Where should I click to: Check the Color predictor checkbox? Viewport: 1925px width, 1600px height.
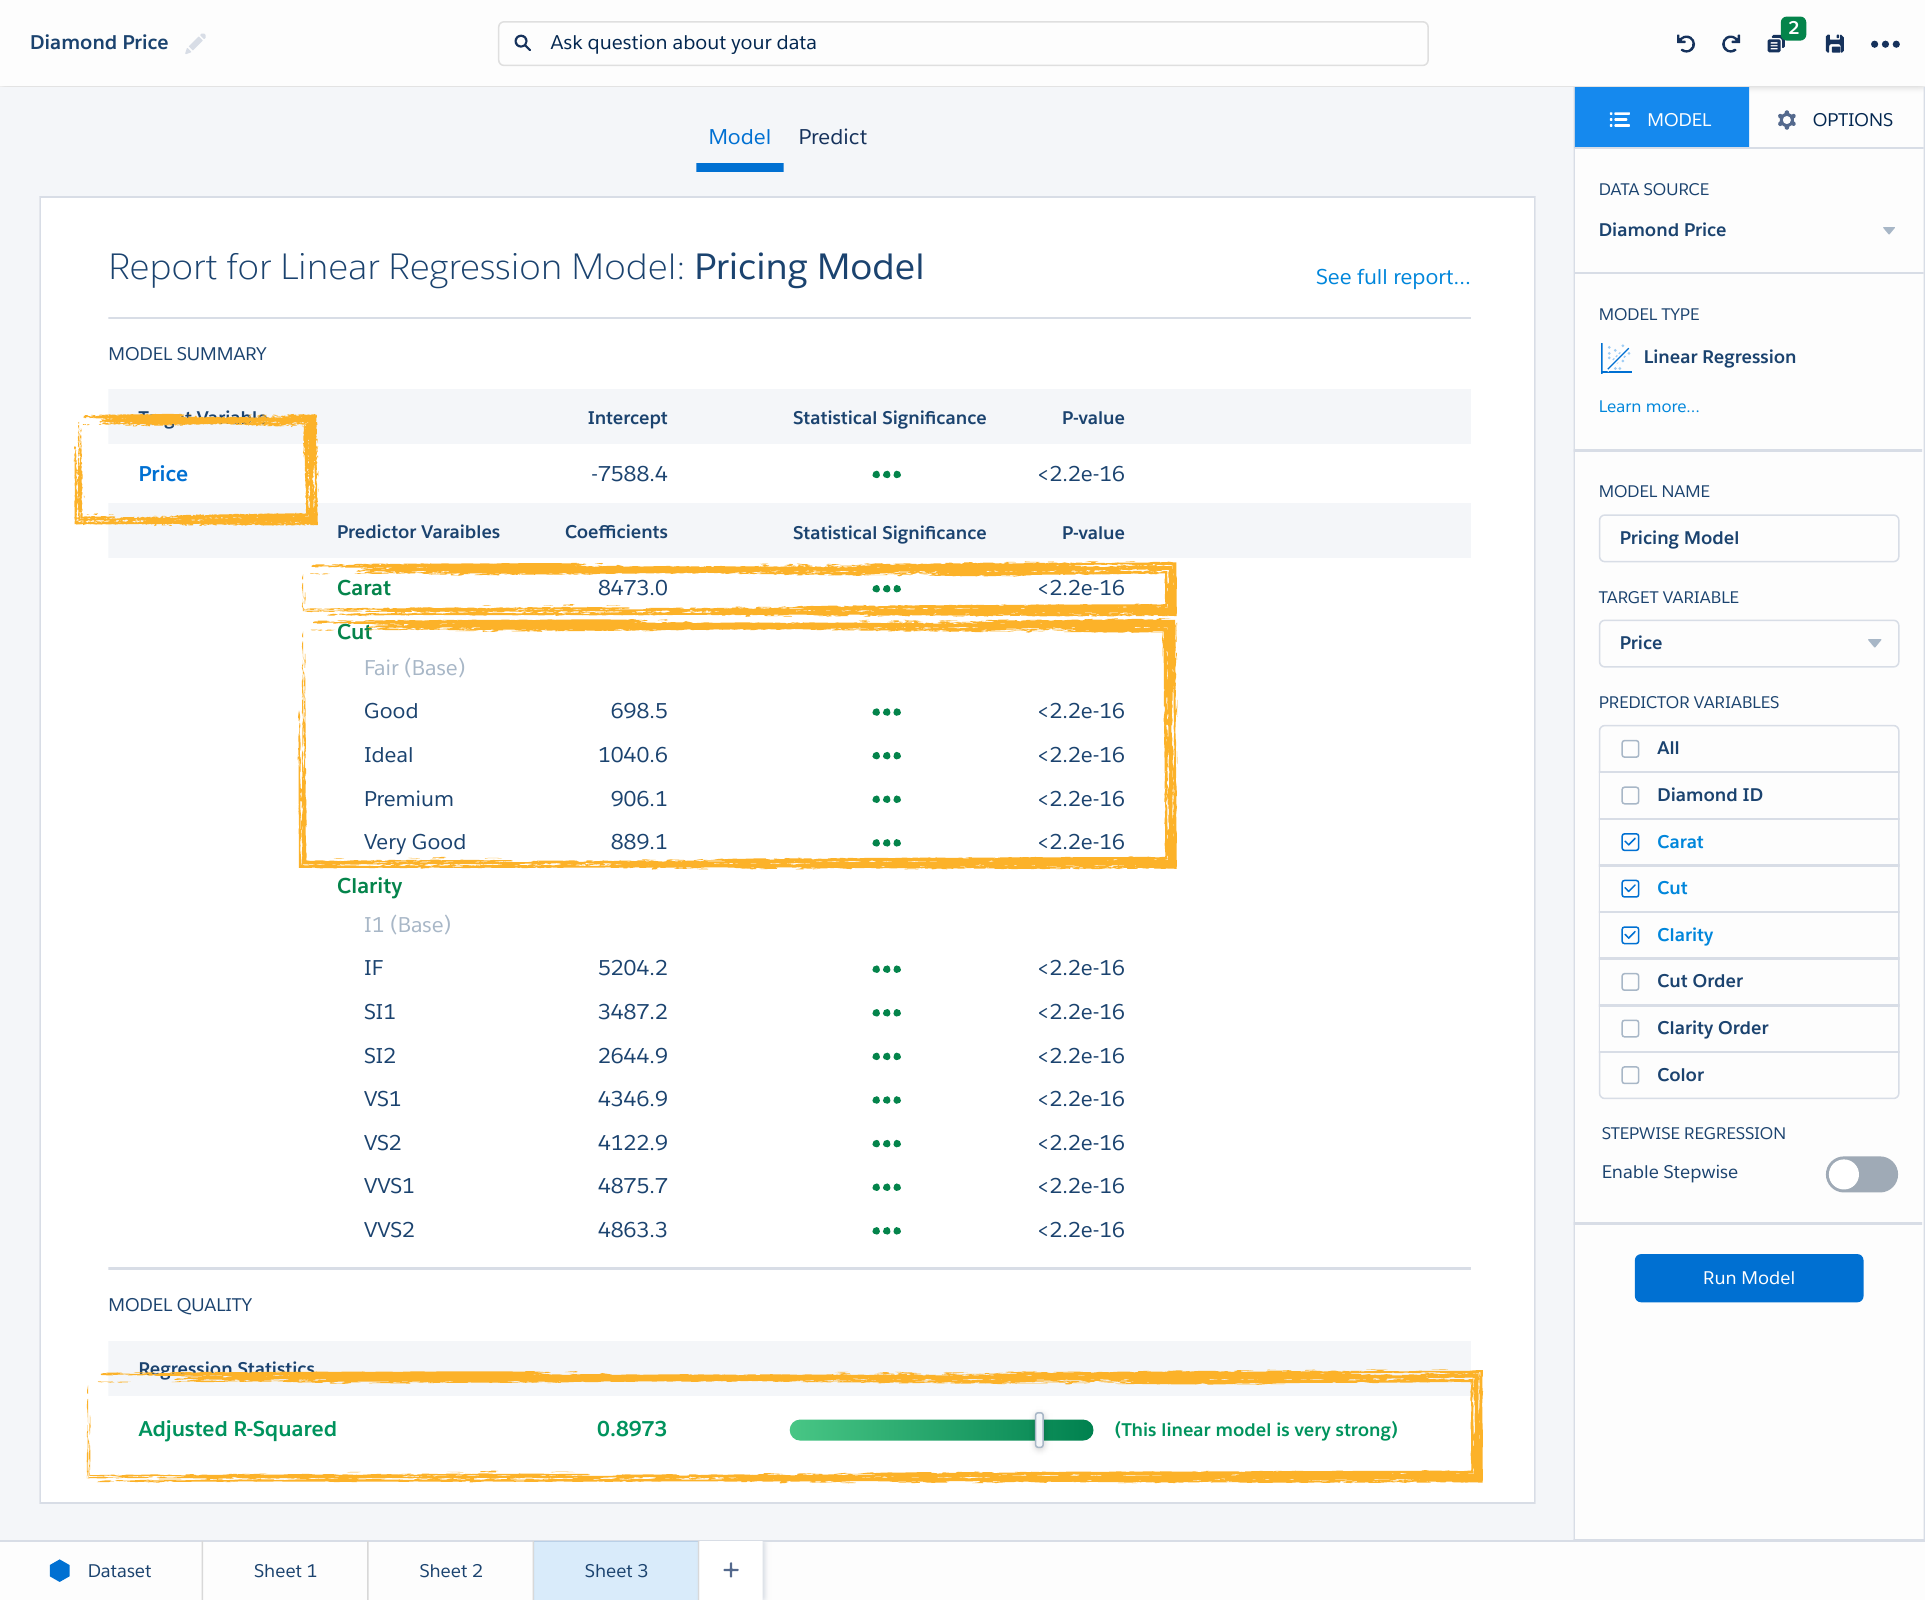point(1630,1075)
